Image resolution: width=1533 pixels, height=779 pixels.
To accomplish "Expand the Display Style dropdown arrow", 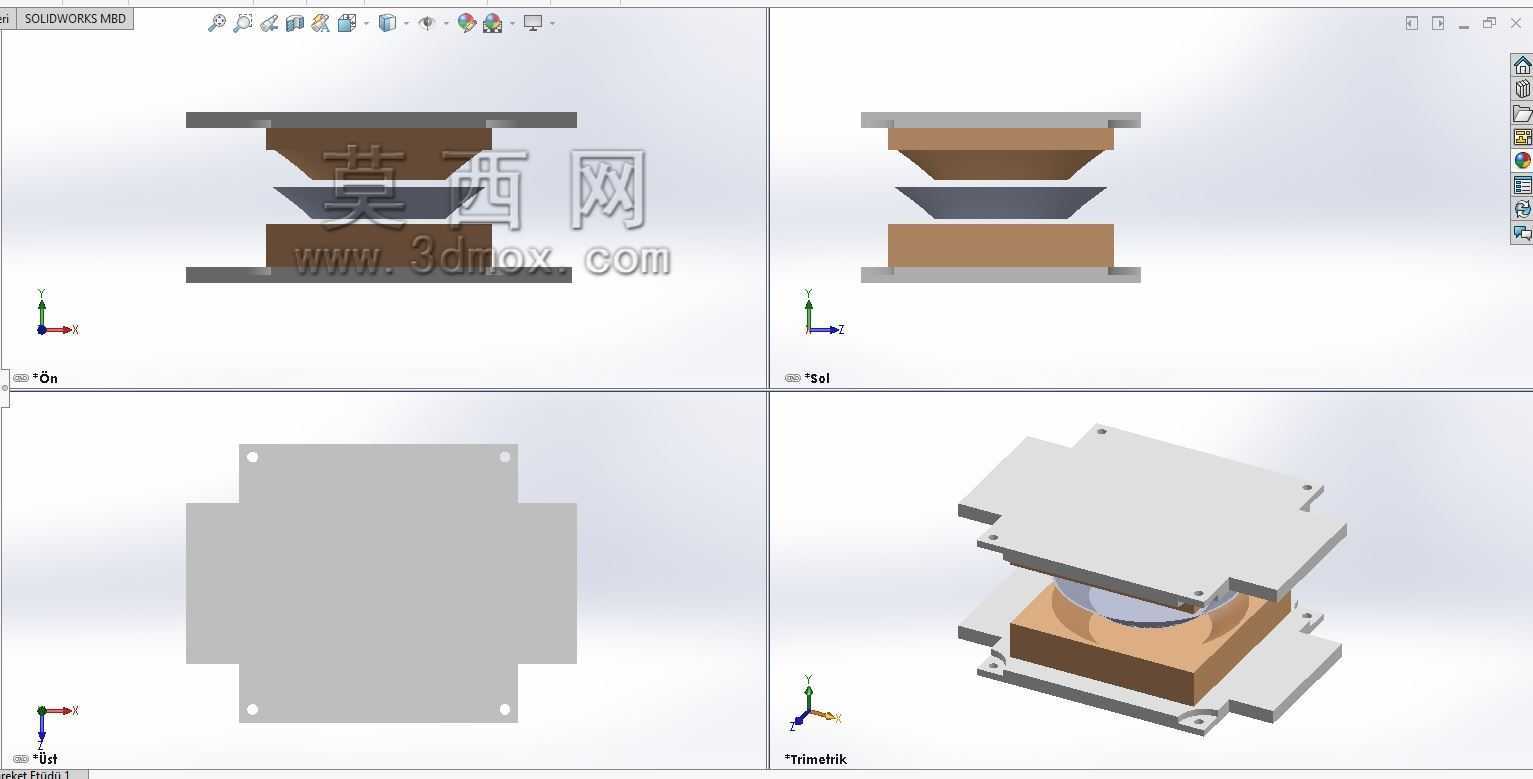I will click(x=406, y=23).
